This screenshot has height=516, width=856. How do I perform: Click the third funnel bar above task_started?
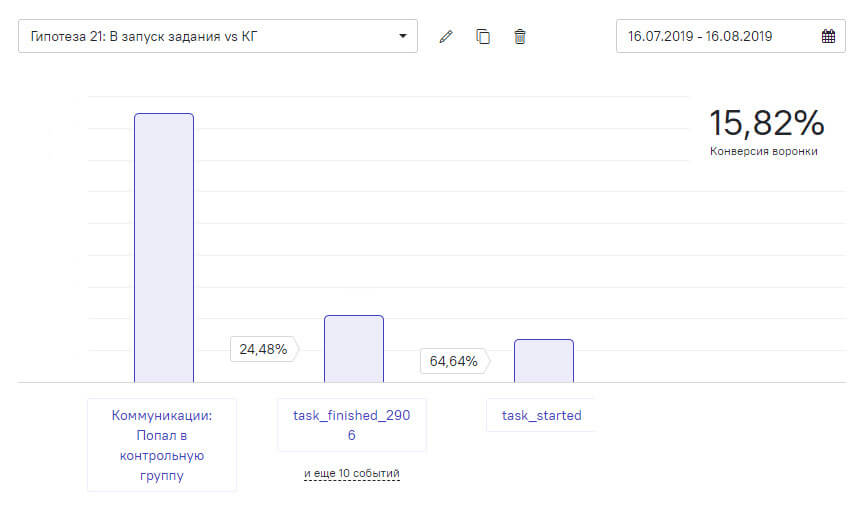543,360
